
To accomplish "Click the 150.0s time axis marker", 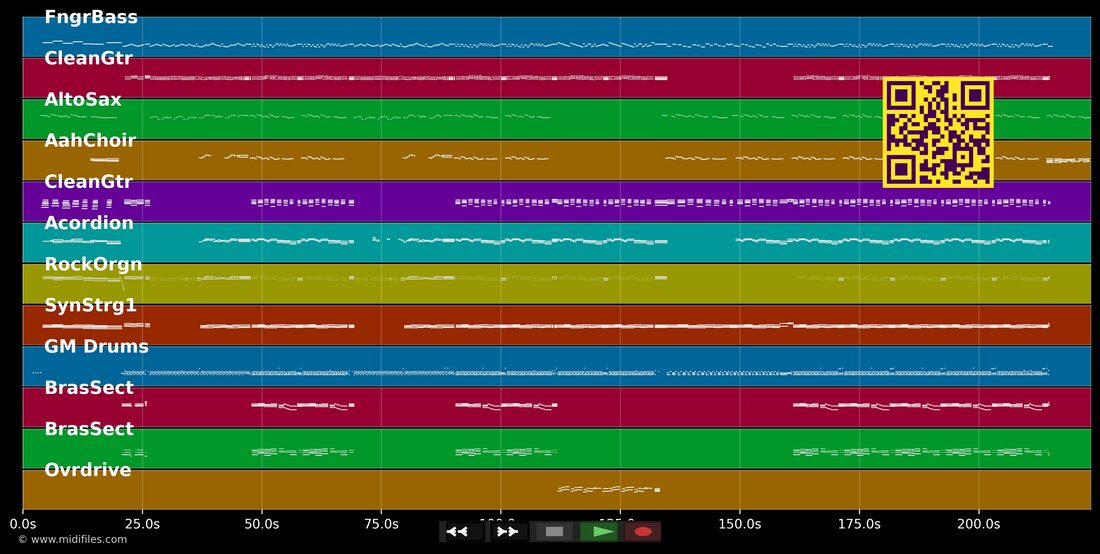I will [739, 524].
